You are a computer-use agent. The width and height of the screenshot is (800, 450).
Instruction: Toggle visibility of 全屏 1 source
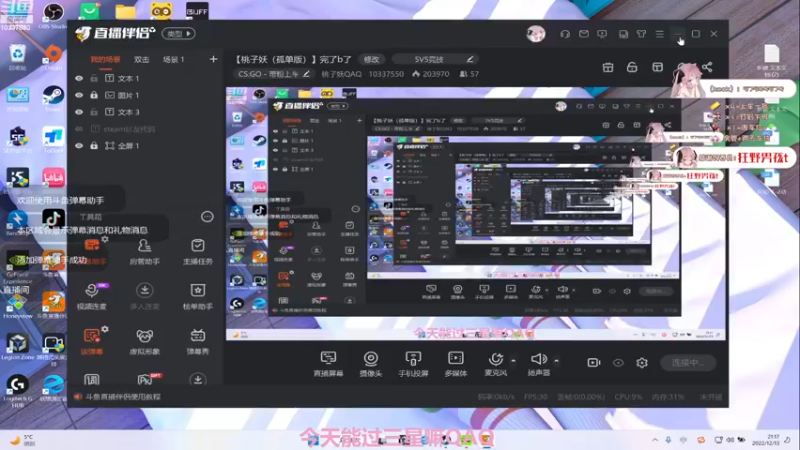tap(79, 146)
